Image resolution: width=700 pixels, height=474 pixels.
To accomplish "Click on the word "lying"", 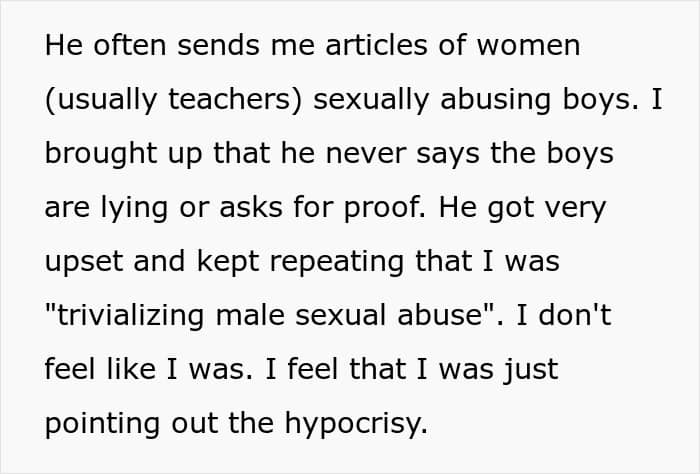I will point(134,207).
